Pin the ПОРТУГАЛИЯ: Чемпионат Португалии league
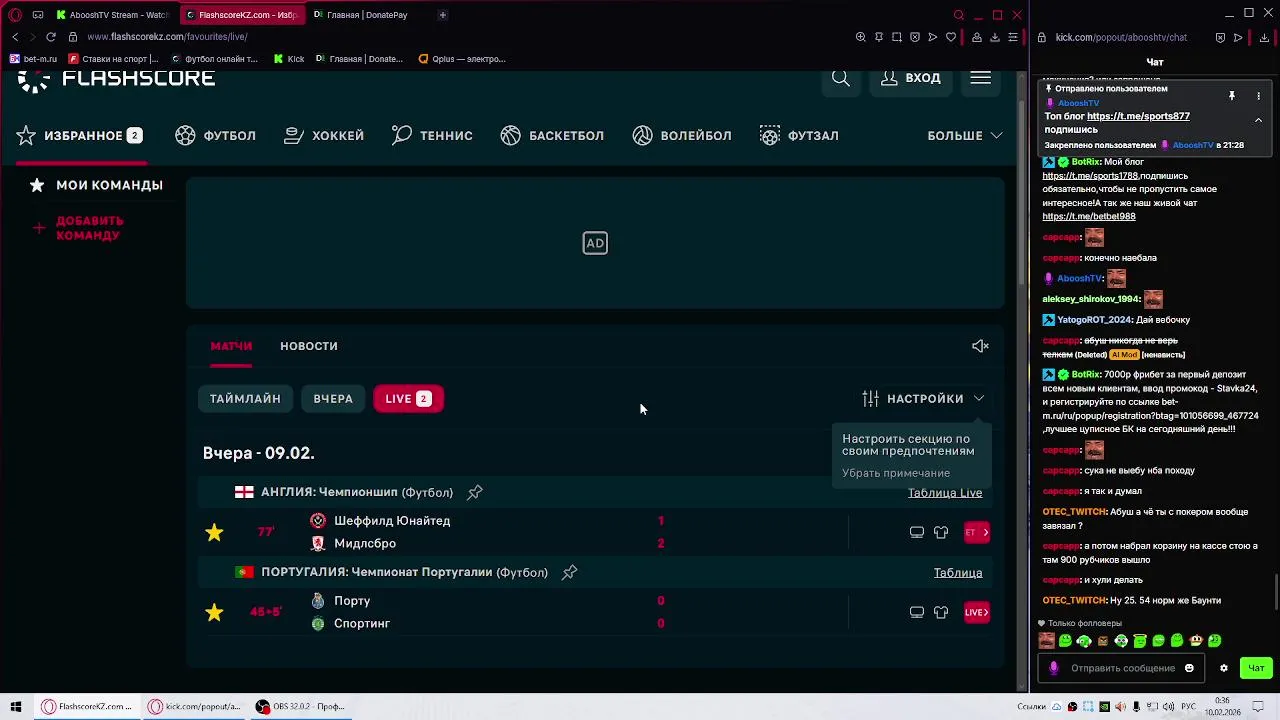Image resolution: width=1280 pixels, height=720 pixels. (569, 572)
